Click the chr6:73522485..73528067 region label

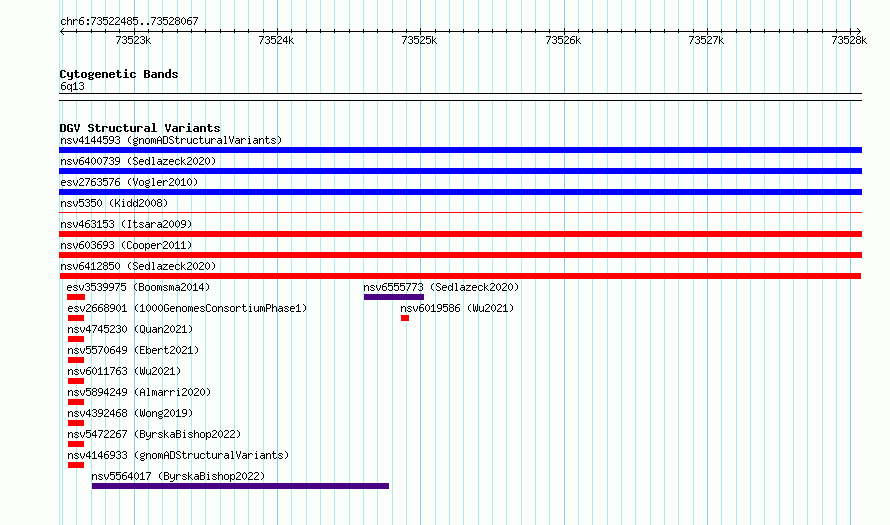point(129,22)
